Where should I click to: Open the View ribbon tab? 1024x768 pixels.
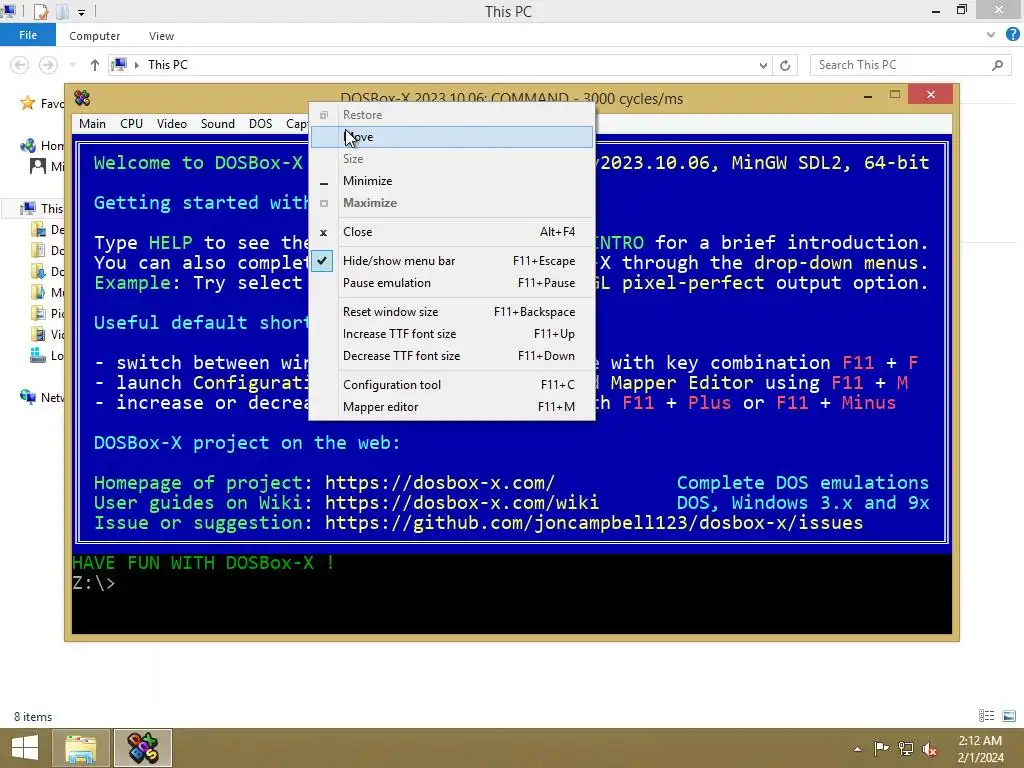coord(161,36)
